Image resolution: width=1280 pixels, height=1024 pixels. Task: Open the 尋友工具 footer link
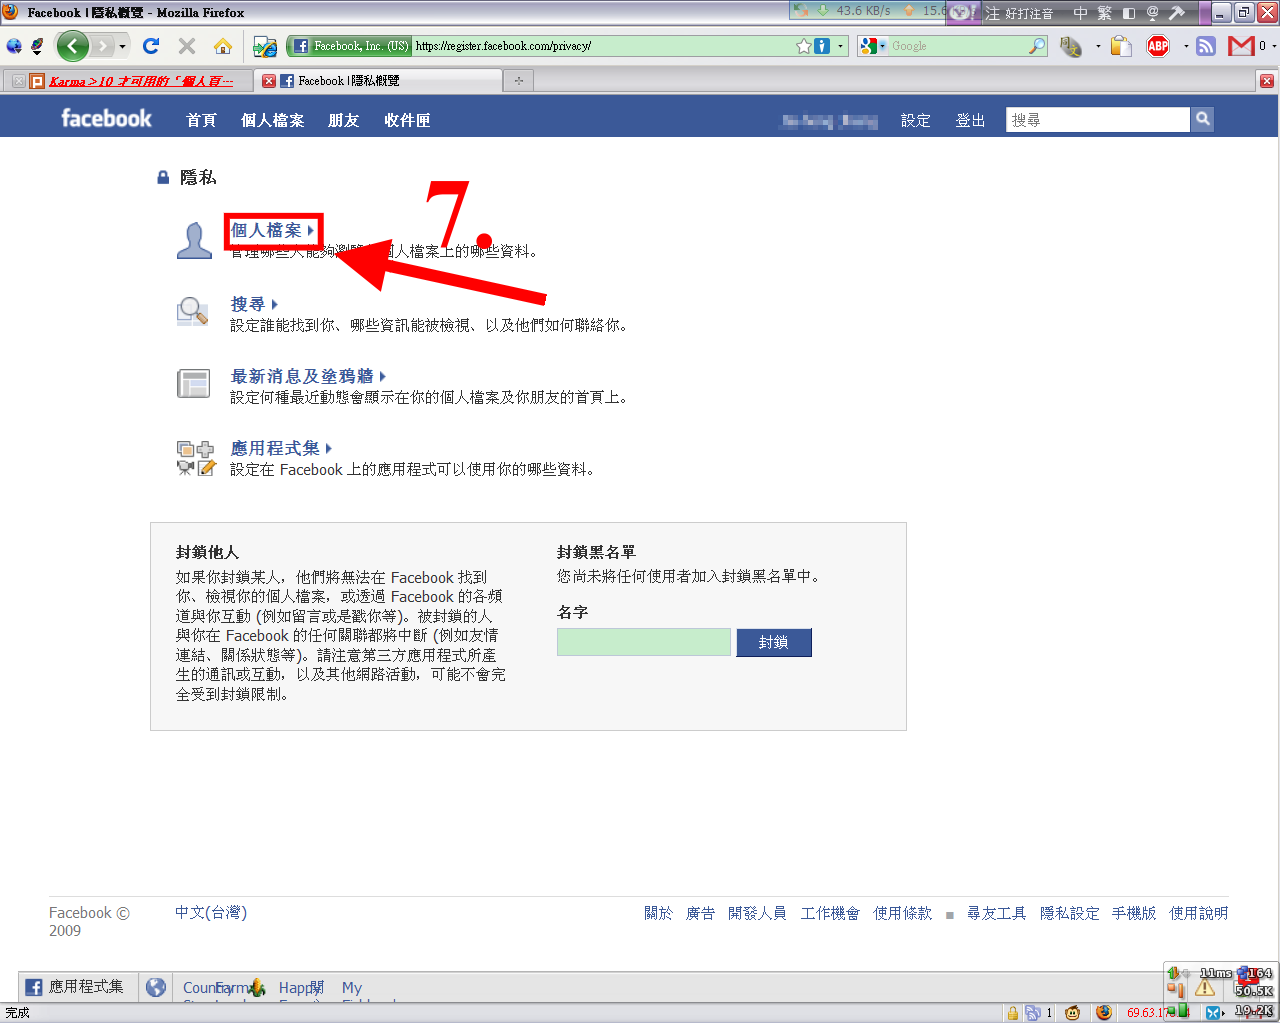[x=996, y=913]
